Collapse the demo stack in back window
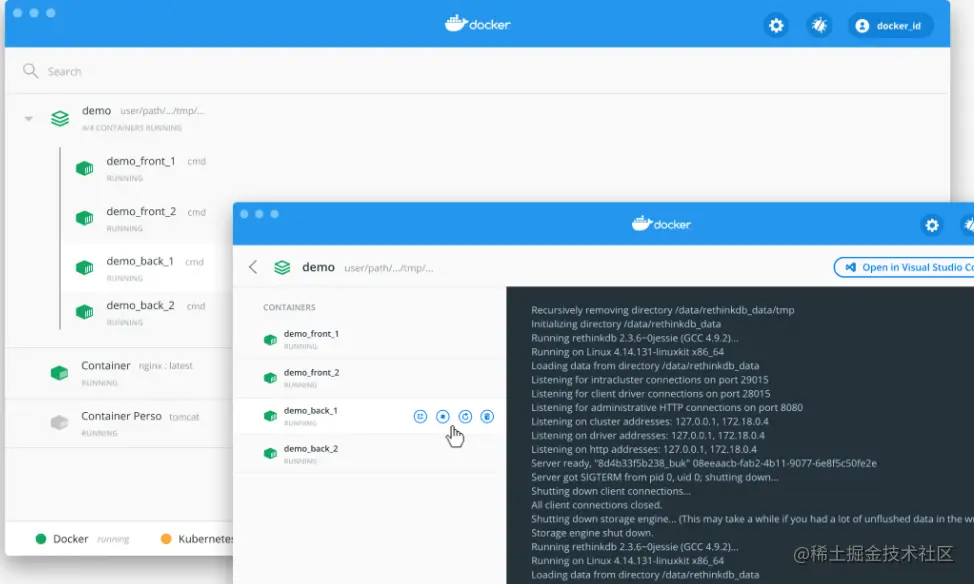974x584 pixels. click(x=29, y=118)
